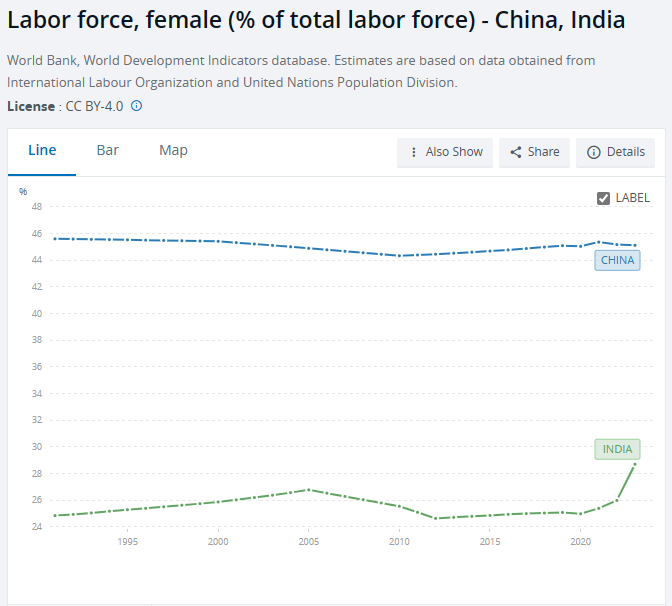Click the INDIA series label
This screenshot has width=672, height=606.
617,449
